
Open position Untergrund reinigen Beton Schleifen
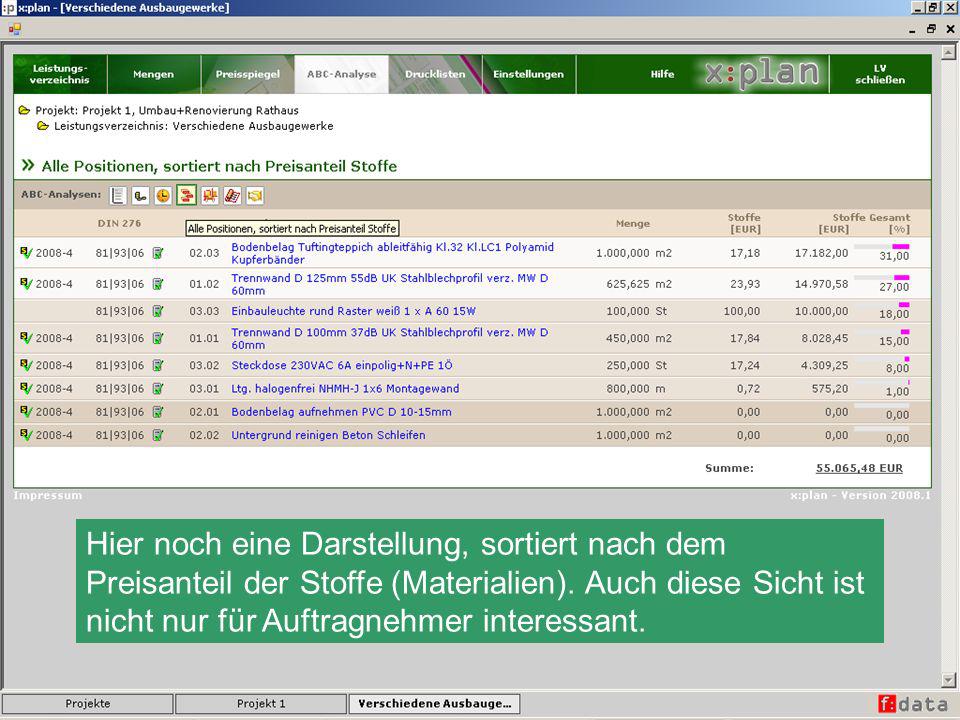(x=328, y=435)
